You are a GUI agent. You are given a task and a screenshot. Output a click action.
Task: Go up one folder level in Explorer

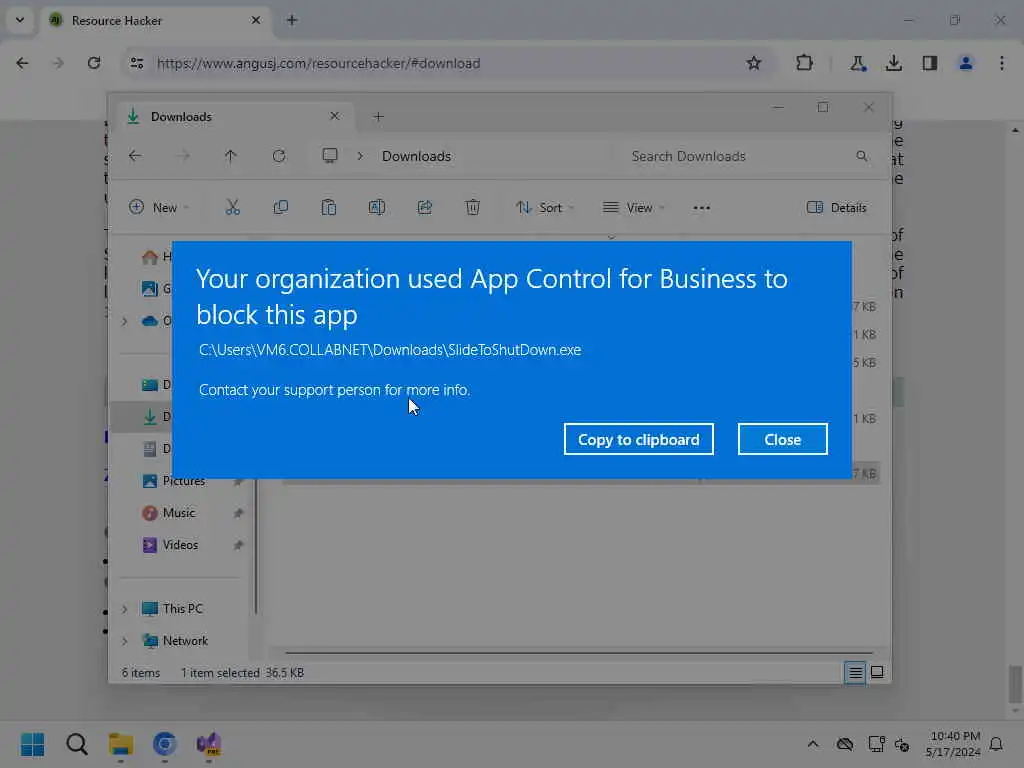click(231, 156)
